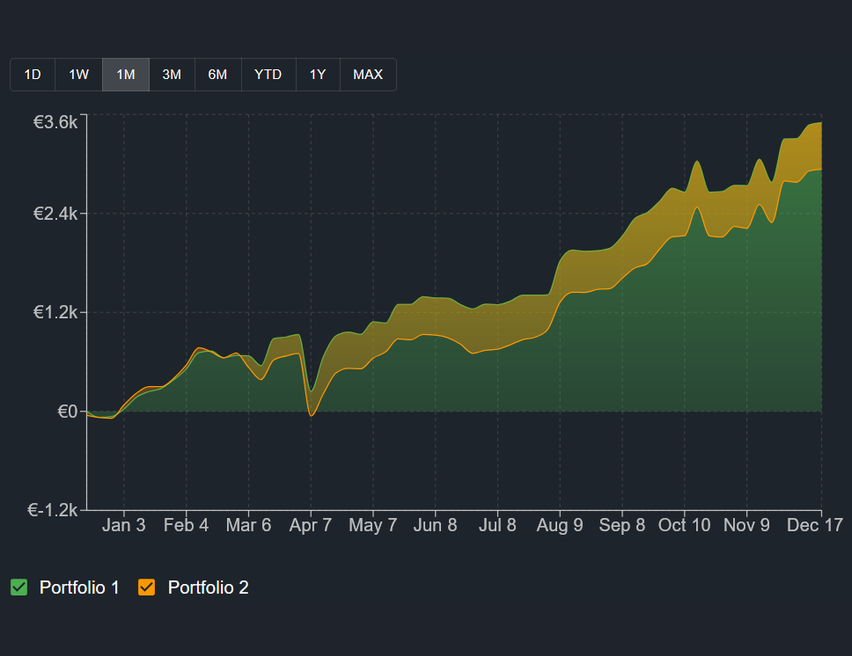View full history with MAX button
The height and width of the screenshot is (656, 852).
367,74
